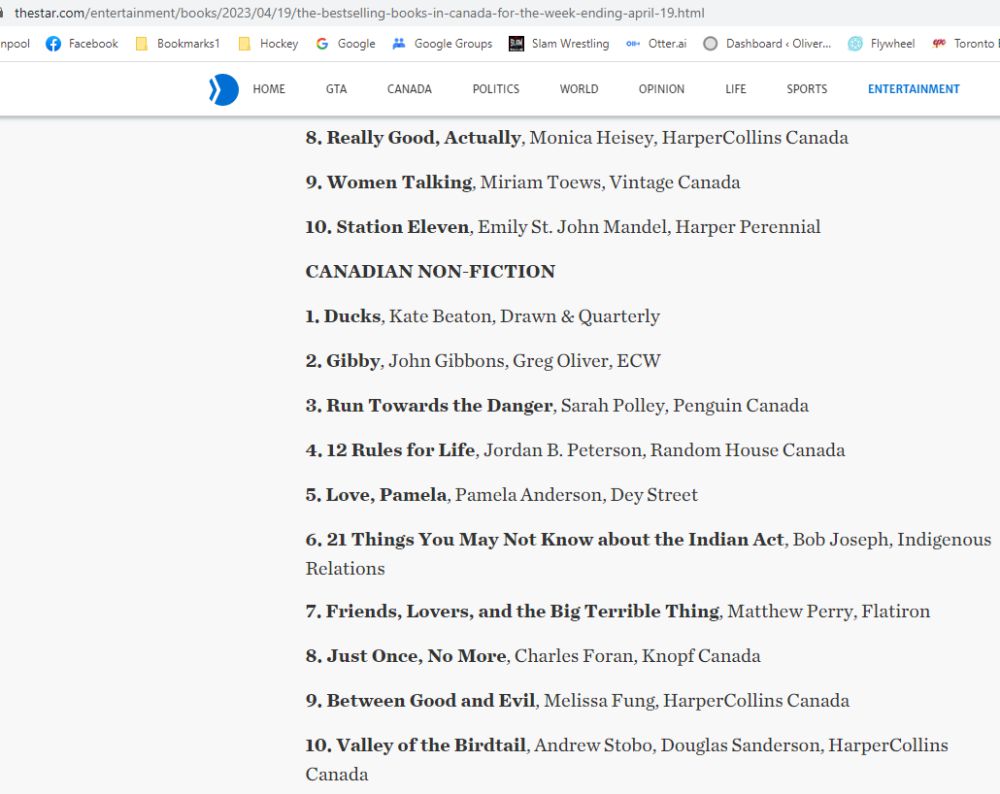Click the 'Gibby' by John Gibbons entry
The image size is (1000, 794).
click(x=483, y=361)
